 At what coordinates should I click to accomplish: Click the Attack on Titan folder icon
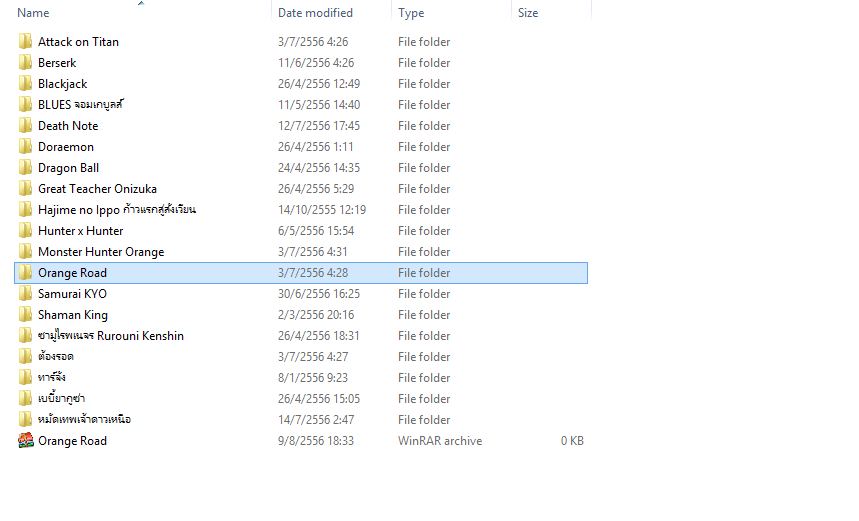(x=25, y=42)
